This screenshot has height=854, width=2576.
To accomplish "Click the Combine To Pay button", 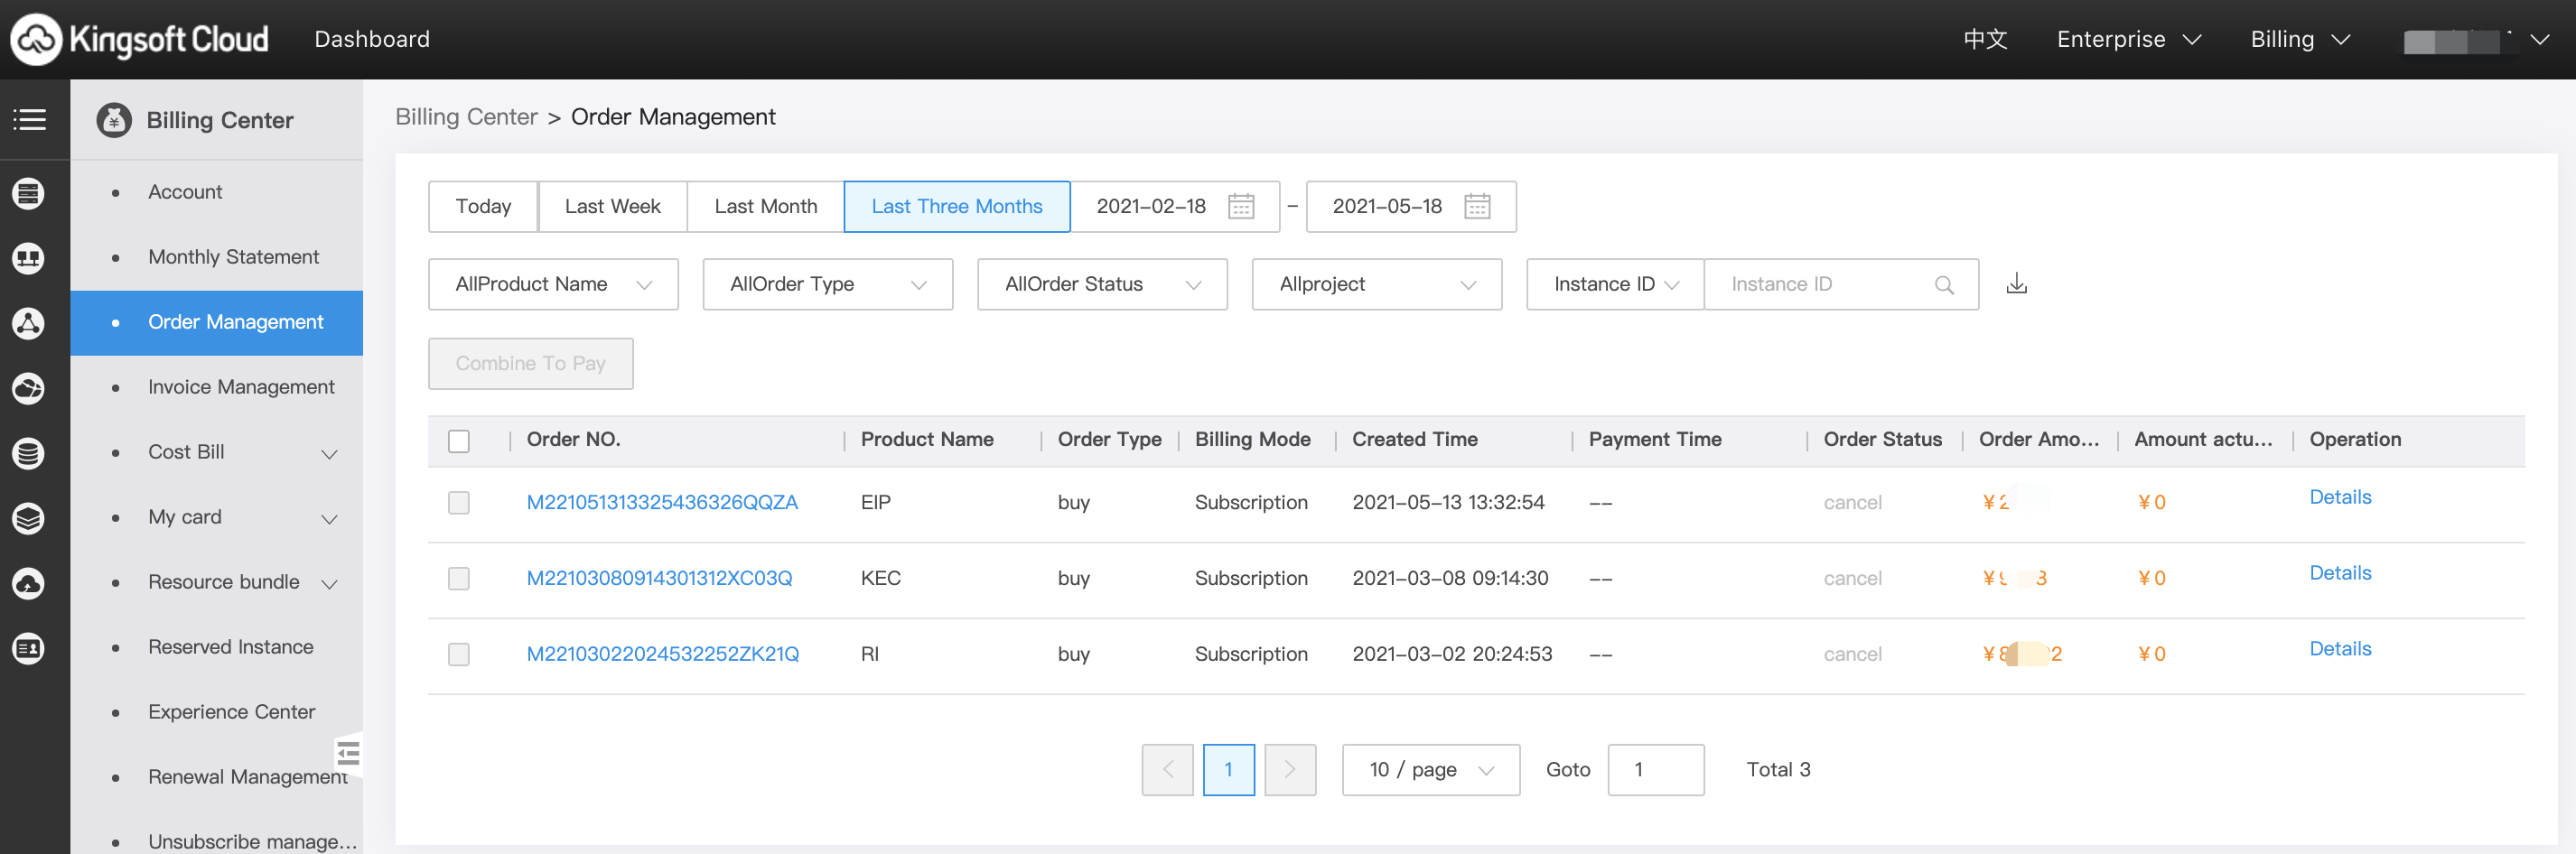I will tap(530, 363).
